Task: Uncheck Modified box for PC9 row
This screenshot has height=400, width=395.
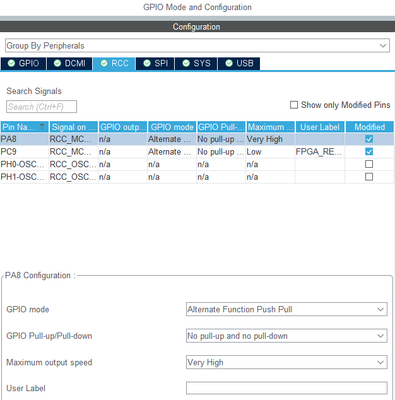Action: pos(369,152)
